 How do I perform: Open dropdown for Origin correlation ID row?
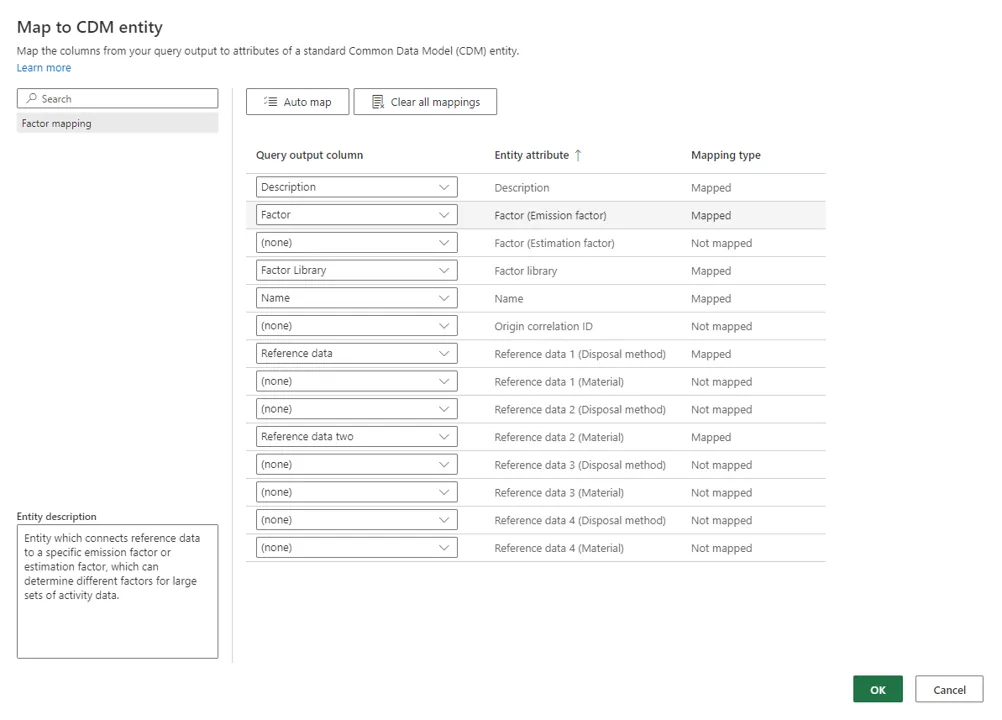pos(357,326)
